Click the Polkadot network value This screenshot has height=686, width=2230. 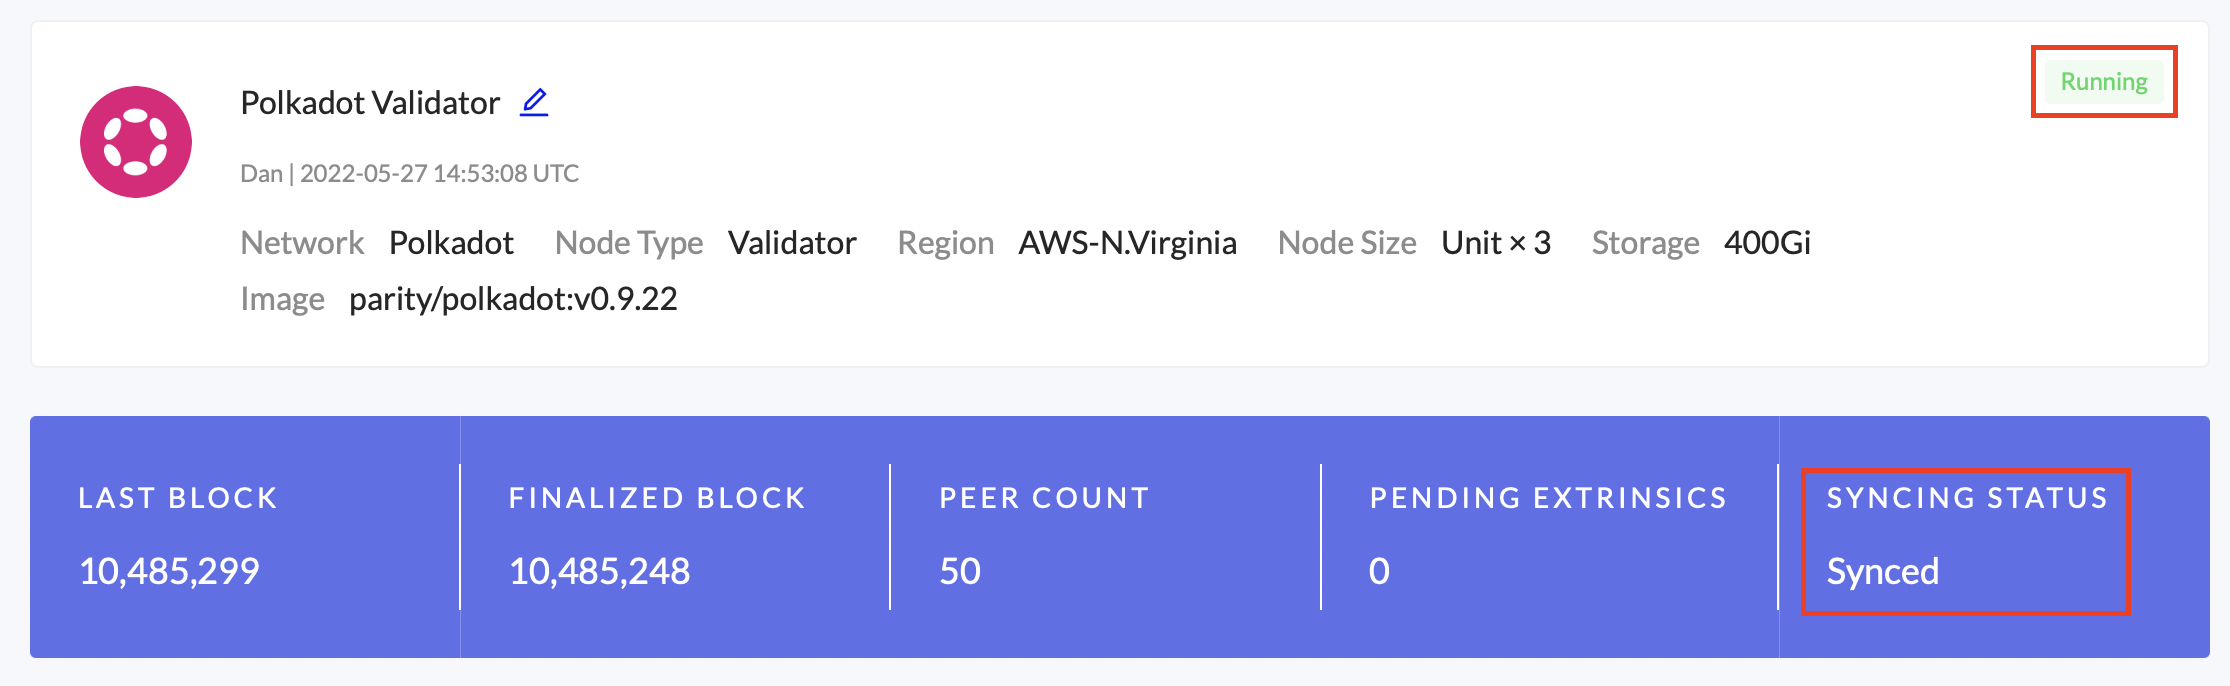[451, 243]
